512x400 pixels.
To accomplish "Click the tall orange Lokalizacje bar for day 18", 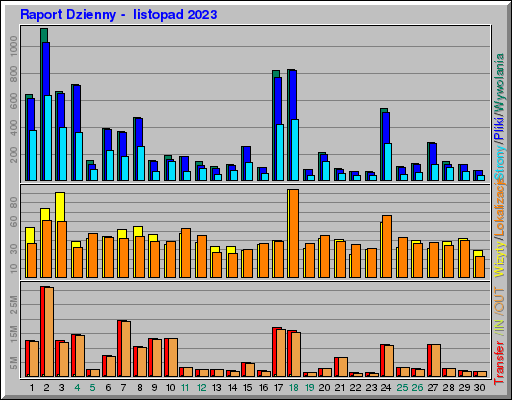I will [294, 233].
